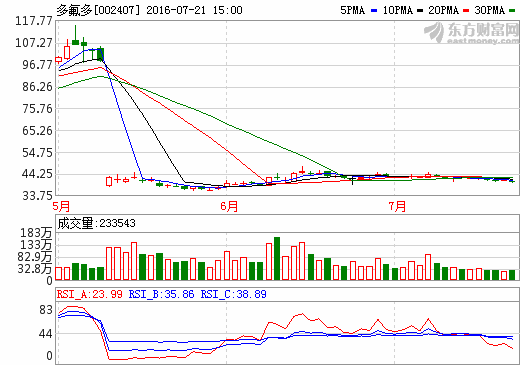
Task: Select the 7月 date axis label
Action: pos(397,206)
